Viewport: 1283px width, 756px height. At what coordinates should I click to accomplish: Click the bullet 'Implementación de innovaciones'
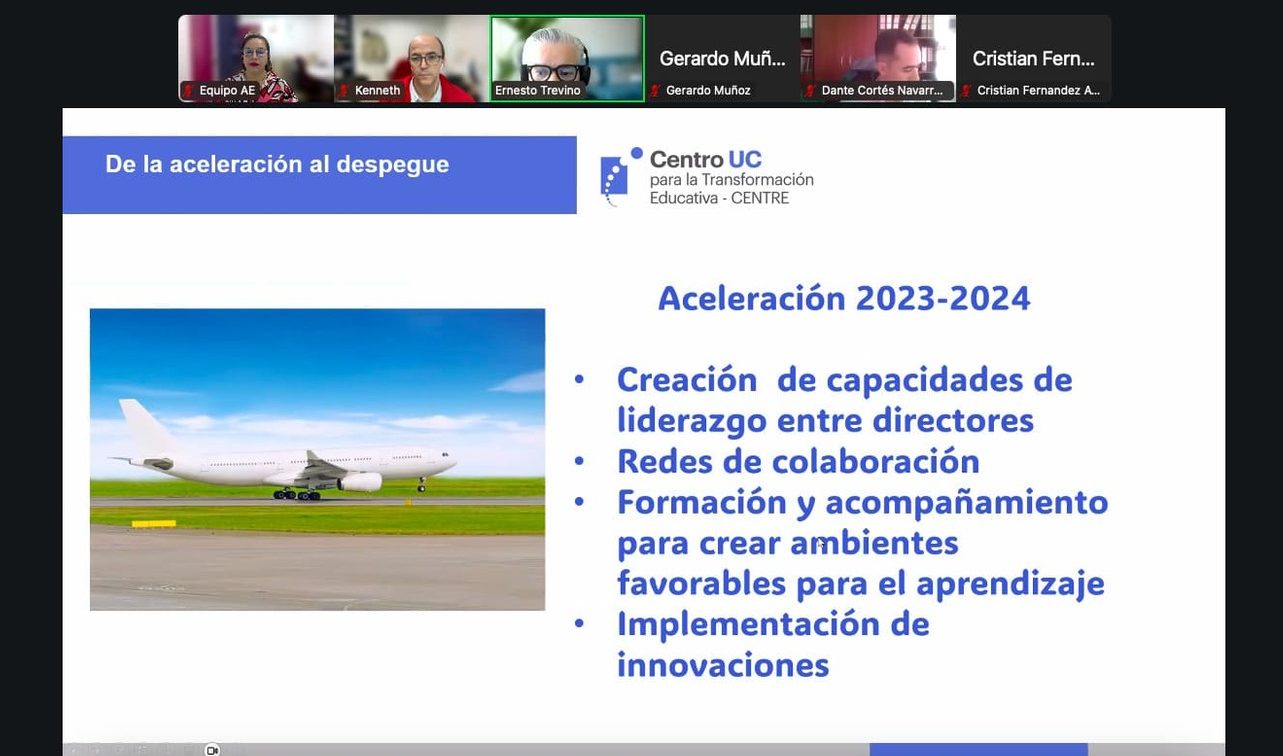[x=773, y=644]
